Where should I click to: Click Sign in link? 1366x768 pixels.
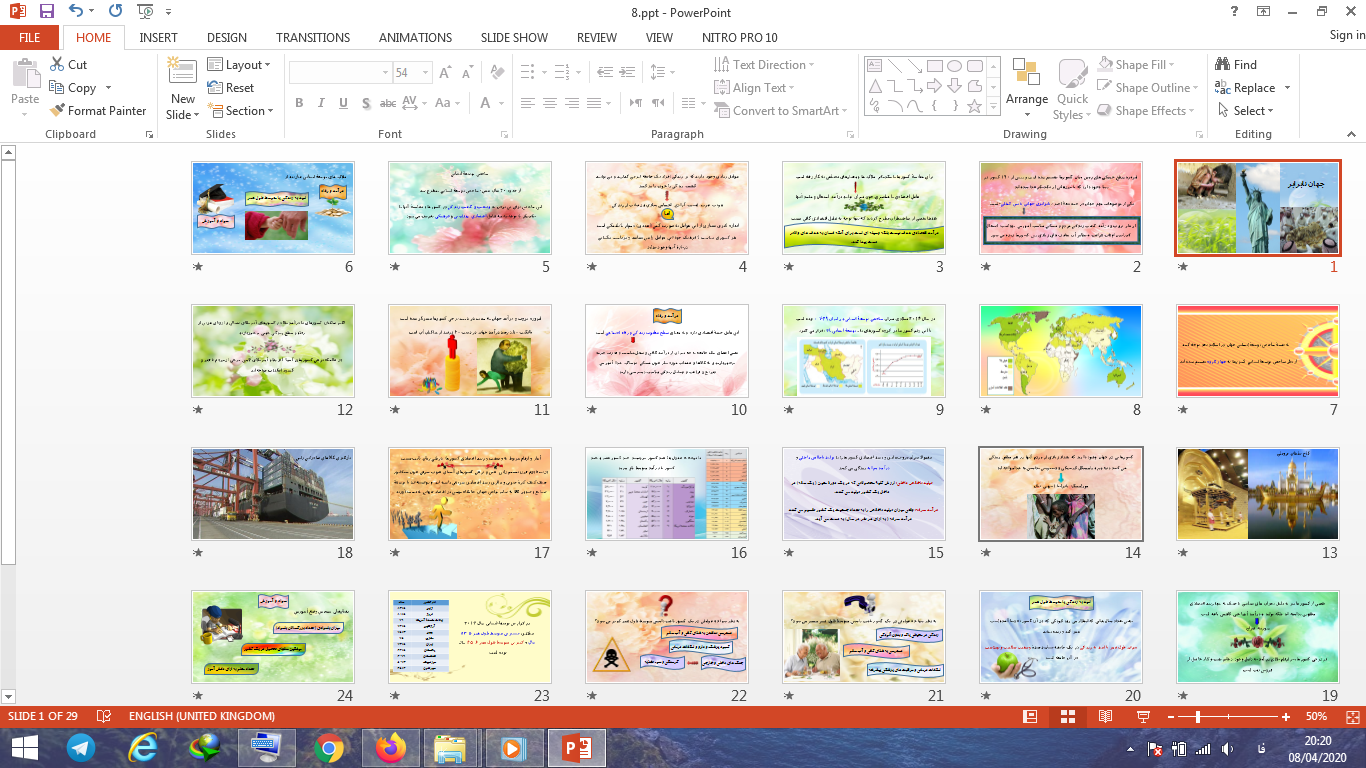pos(1346,35)
